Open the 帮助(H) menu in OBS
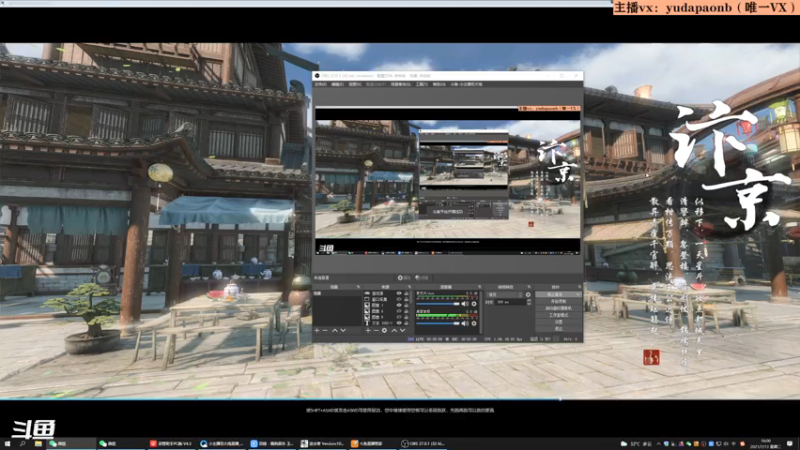Viewport: 800px width, 450px height. point(439,84)
